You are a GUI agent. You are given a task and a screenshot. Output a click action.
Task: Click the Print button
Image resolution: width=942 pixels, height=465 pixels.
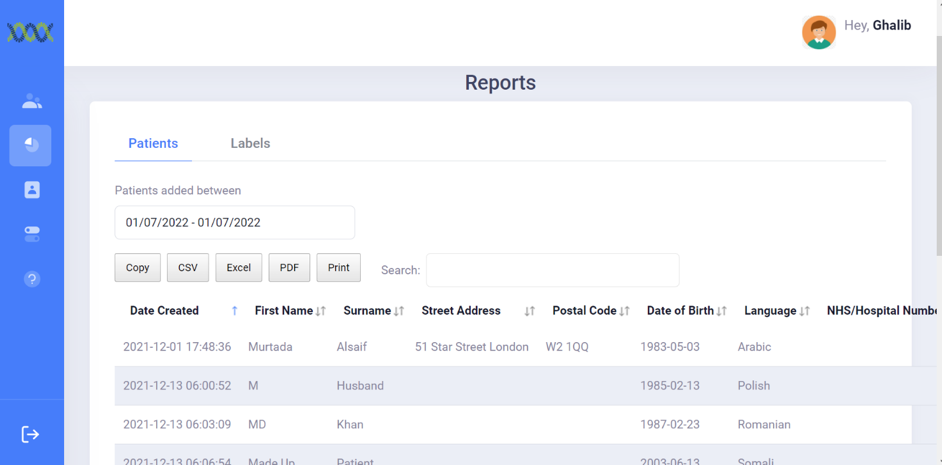click(338, 268)
